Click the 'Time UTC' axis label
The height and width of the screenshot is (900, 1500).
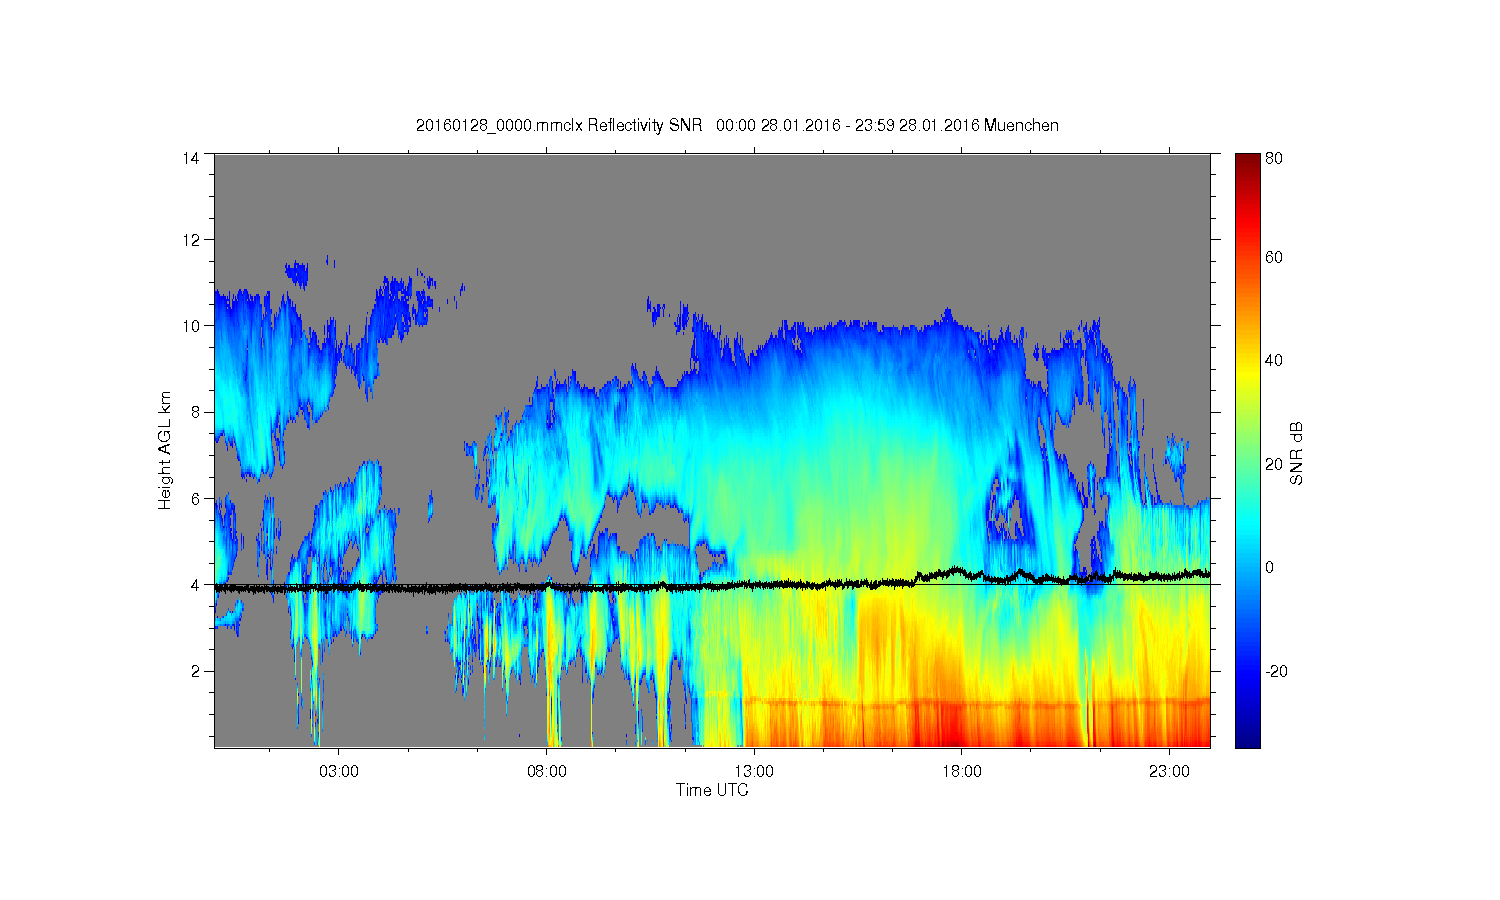[x=712, y=790]
